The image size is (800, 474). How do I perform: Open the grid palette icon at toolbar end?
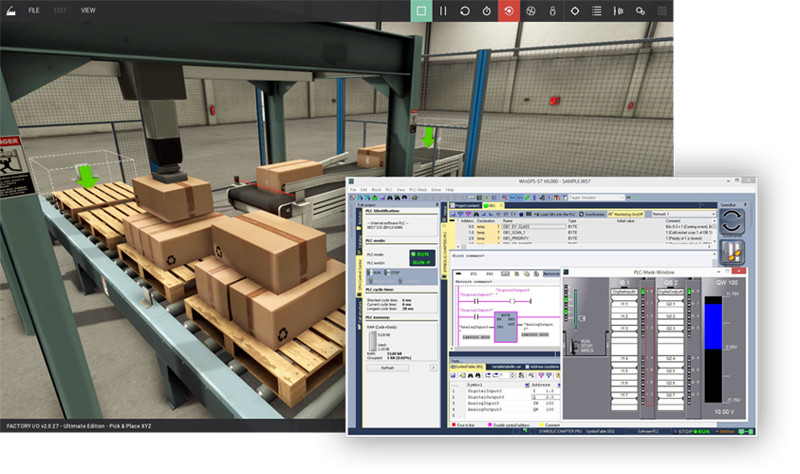(662, 11)
